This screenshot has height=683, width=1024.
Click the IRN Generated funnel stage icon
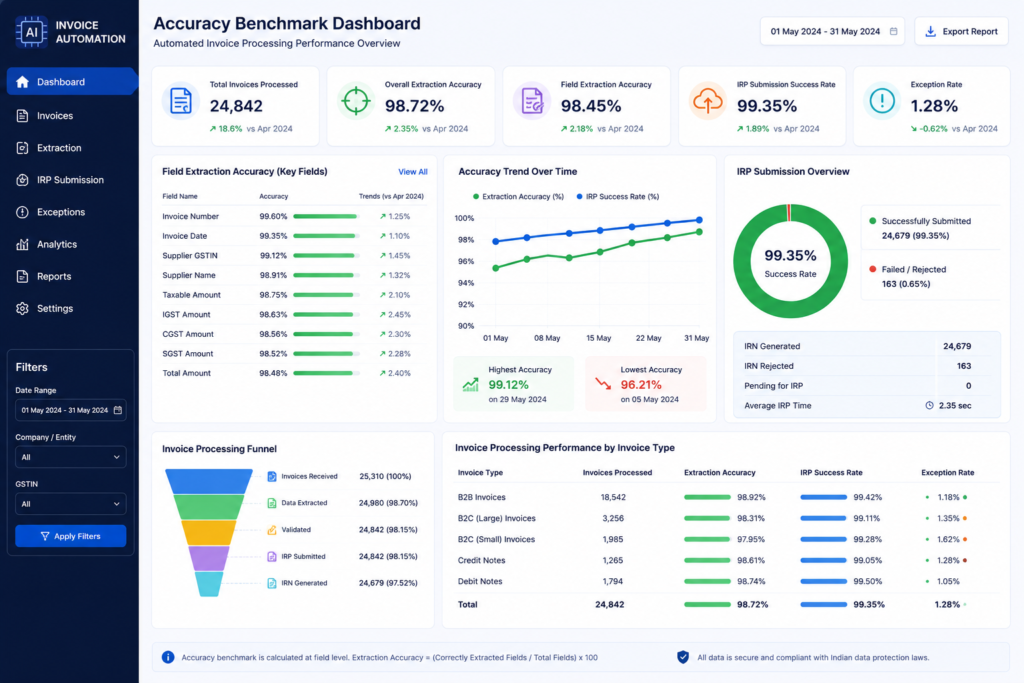click(x=272, y=583)
